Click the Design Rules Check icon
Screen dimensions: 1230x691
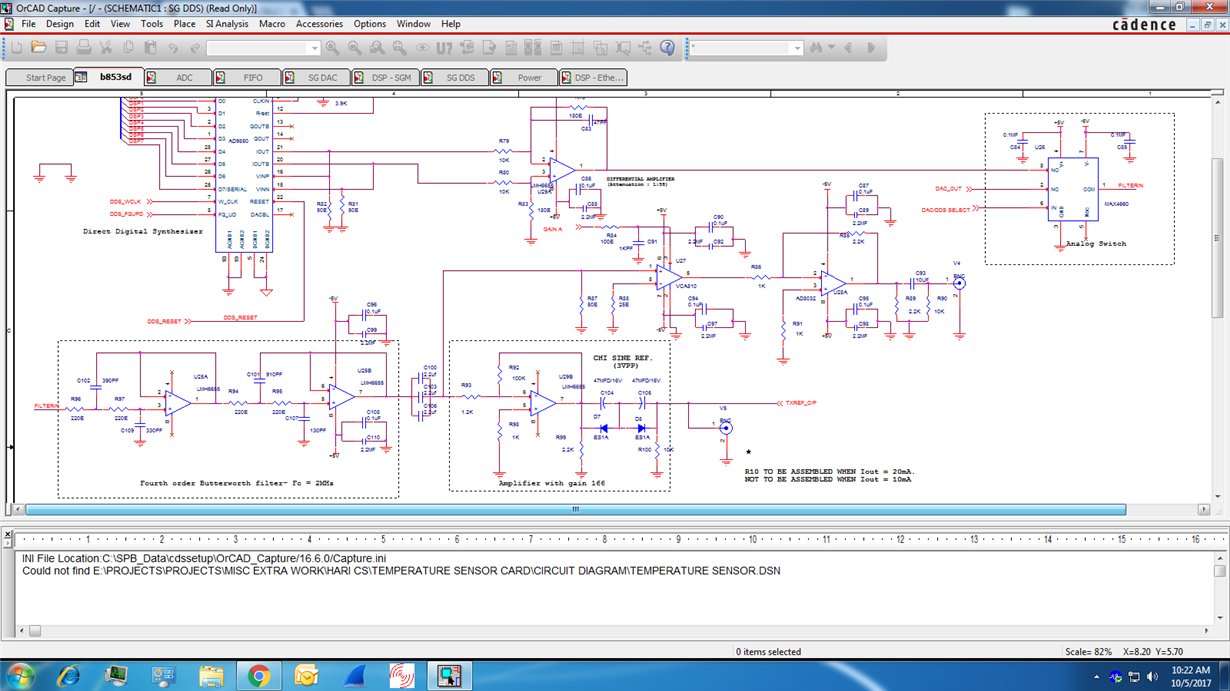[489, 47]
